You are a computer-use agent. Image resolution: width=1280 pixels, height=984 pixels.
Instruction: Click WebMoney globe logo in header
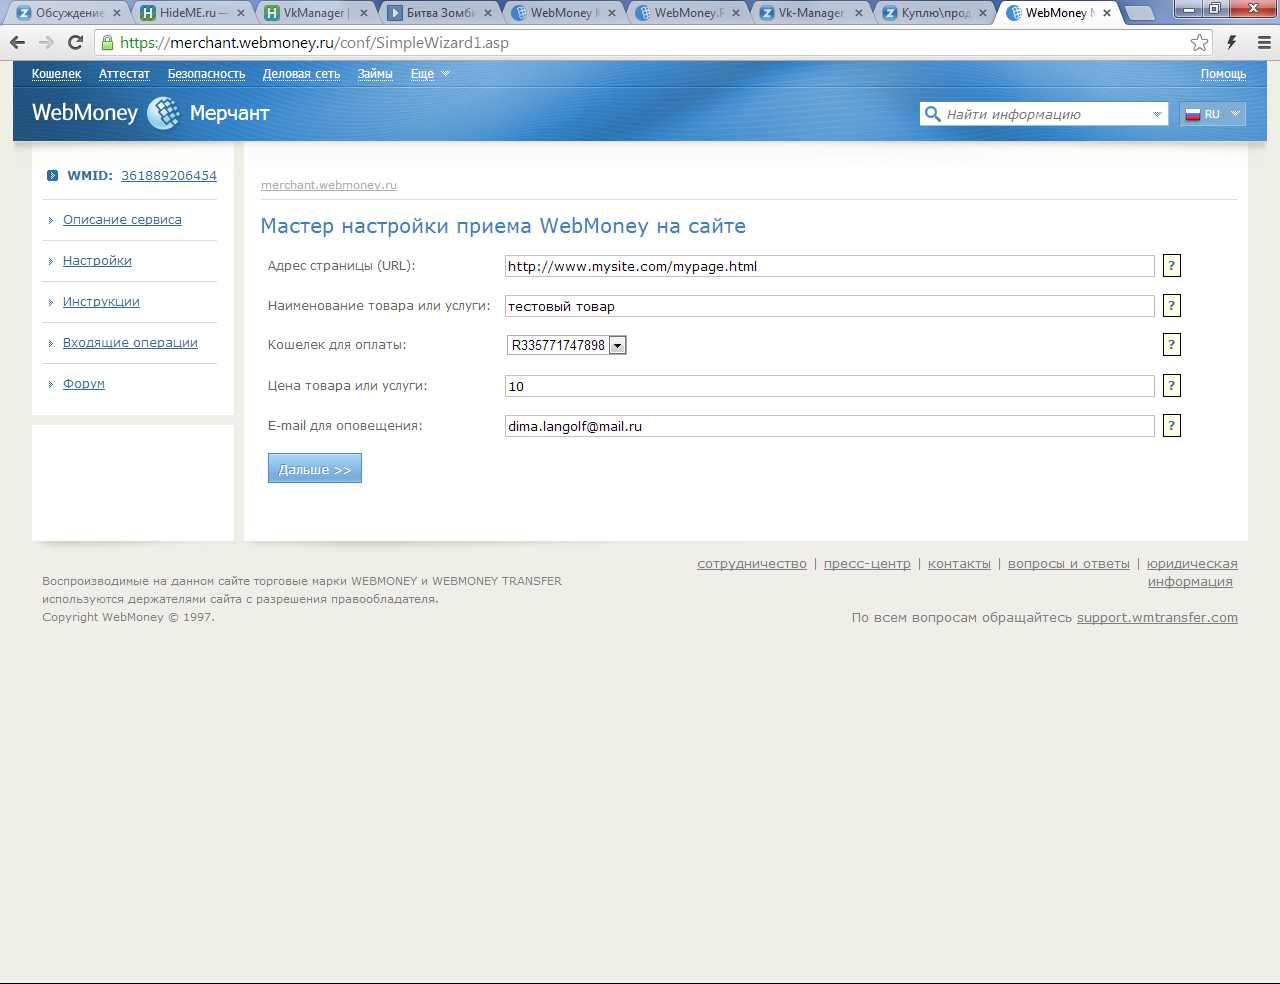[x=164, y=113]
